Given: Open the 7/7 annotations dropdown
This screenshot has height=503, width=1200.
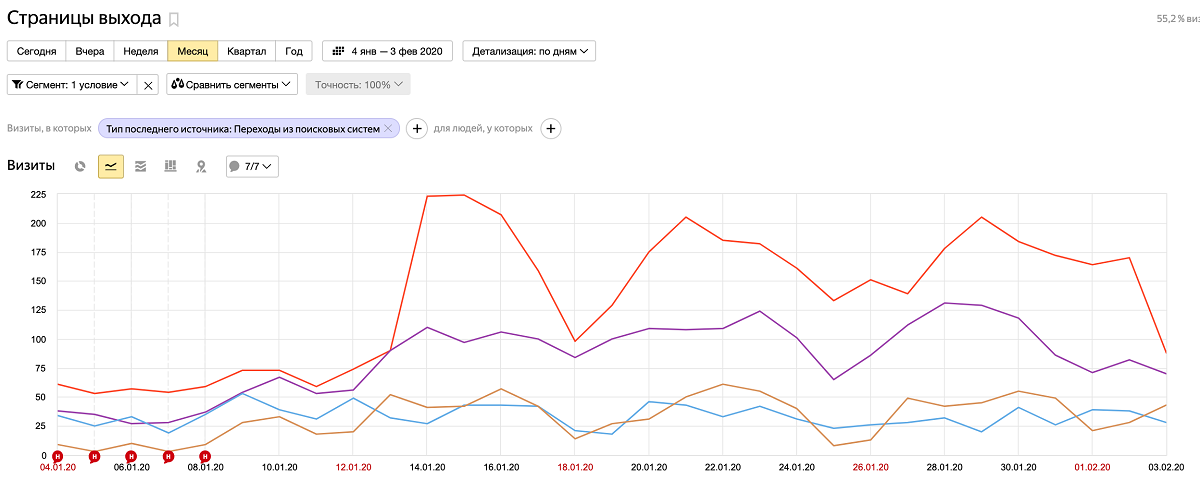Looking at the screenshot, I should 252,166.
